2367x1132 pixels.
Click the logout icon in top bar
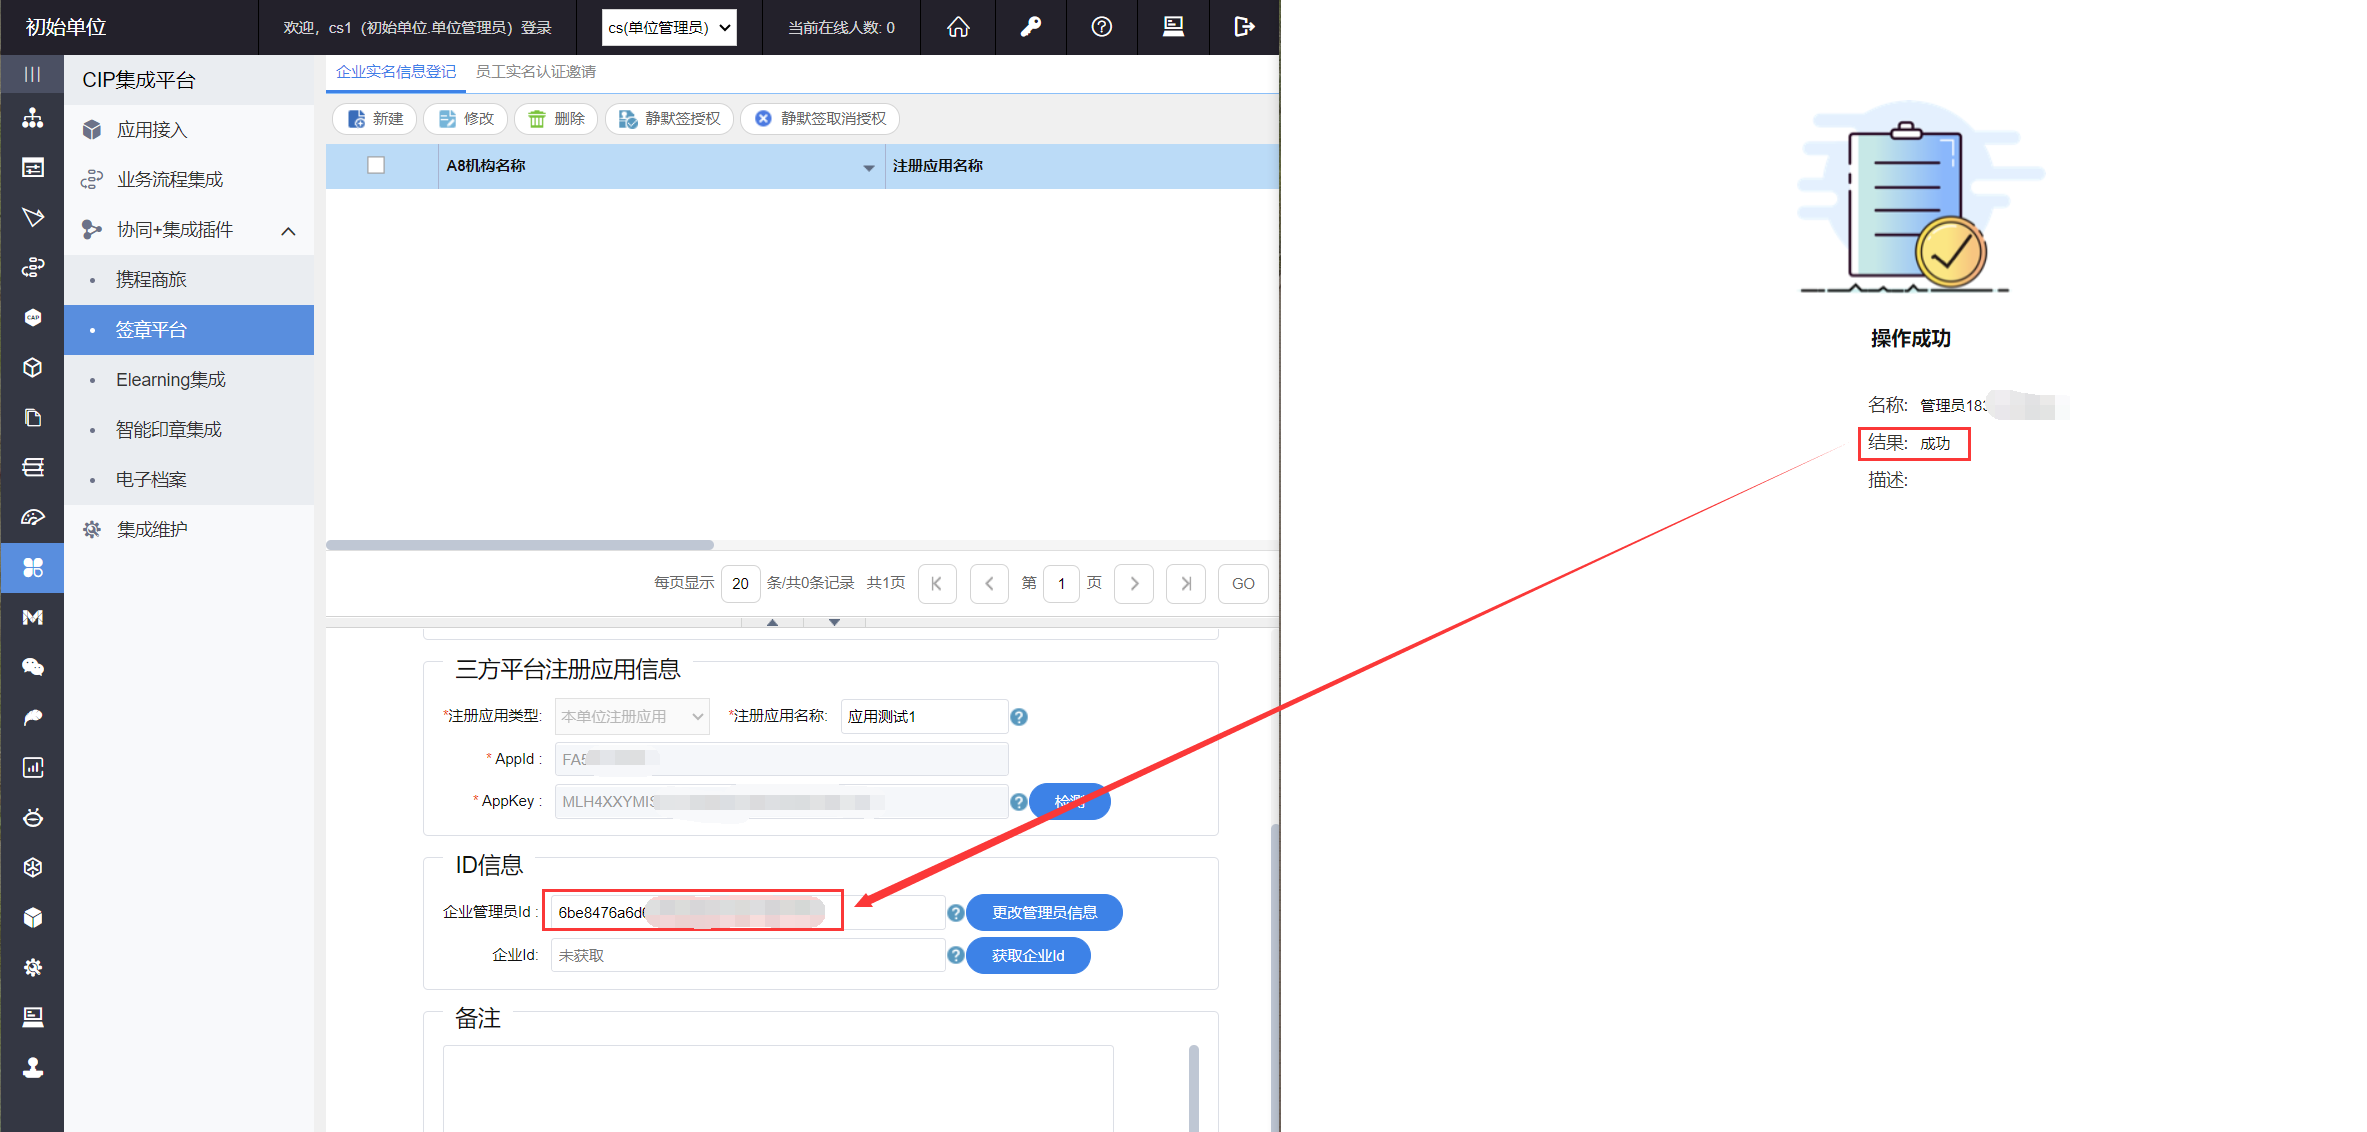pyautogui.click(x=1244, y=27)
